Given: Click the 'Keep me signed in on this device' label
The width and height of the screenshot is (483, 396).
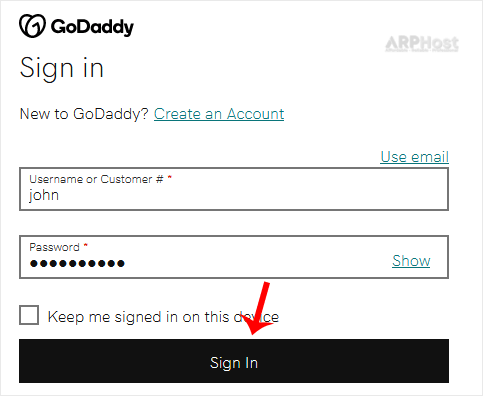Looking at the screenshot, I should [x=163, y=317].
